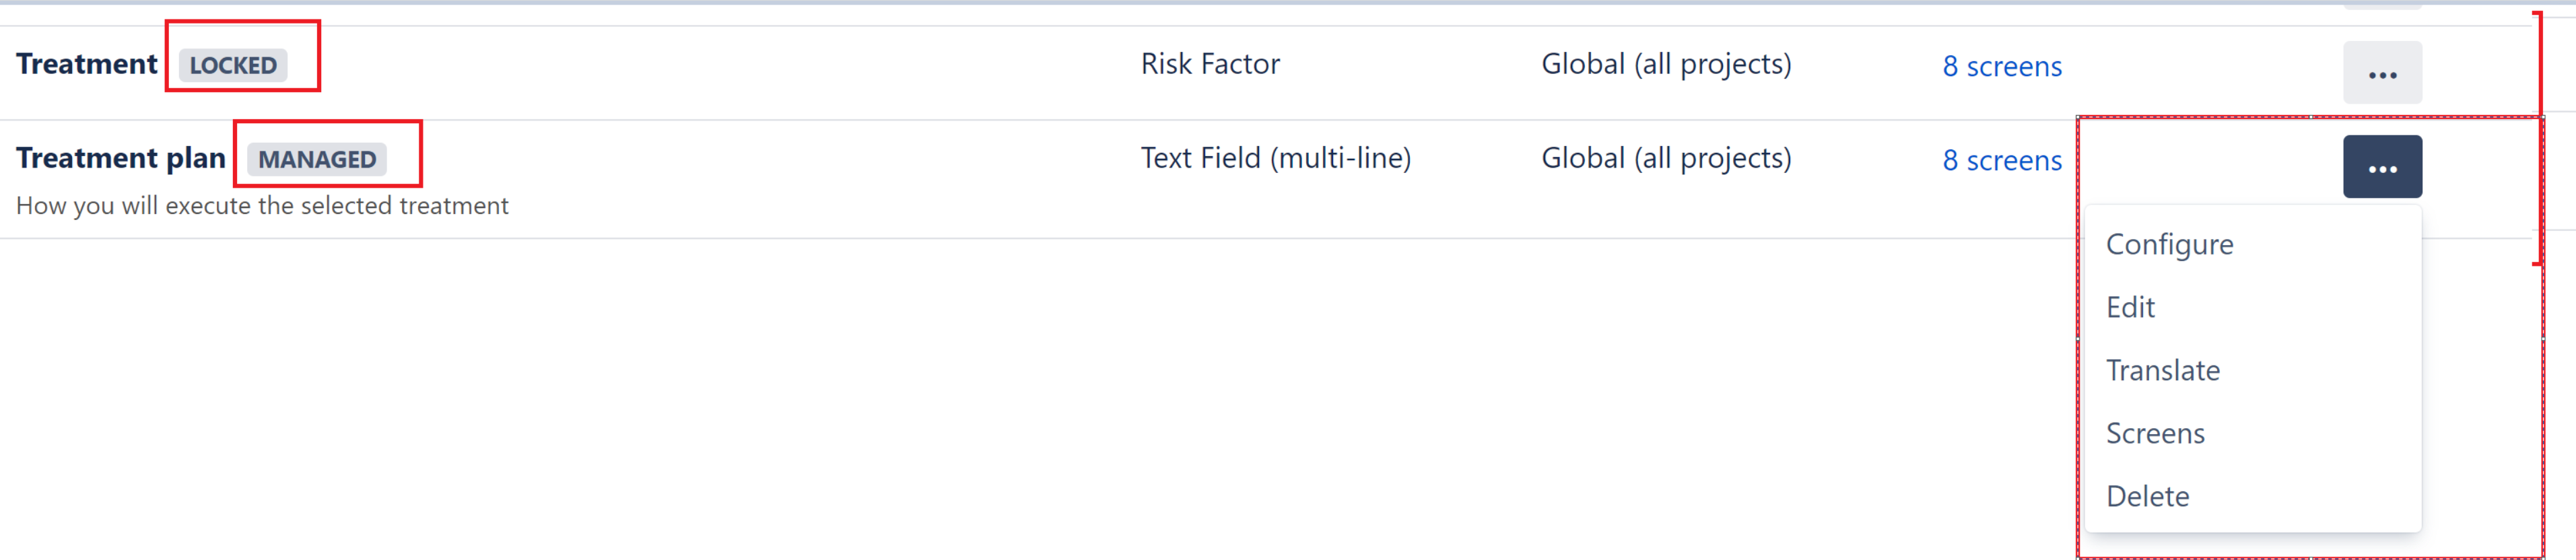The height and width of the screenshot is (560, 2576).
Task: Click Delete in the context menu
Action: 2148,495
